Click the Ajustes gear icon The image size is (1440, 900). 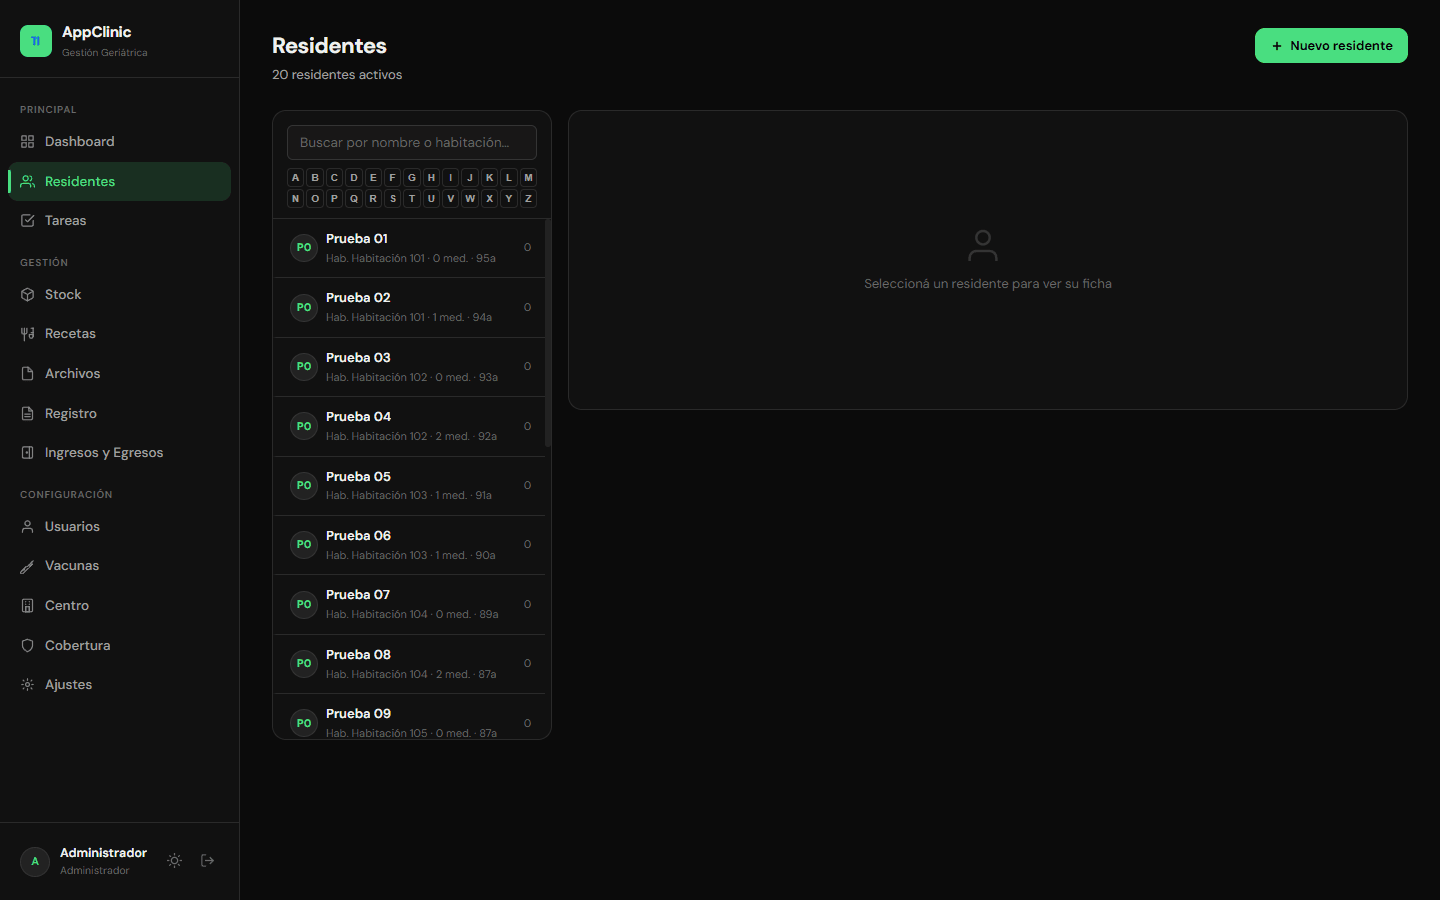pyautogui.click(x=28, y=685)
